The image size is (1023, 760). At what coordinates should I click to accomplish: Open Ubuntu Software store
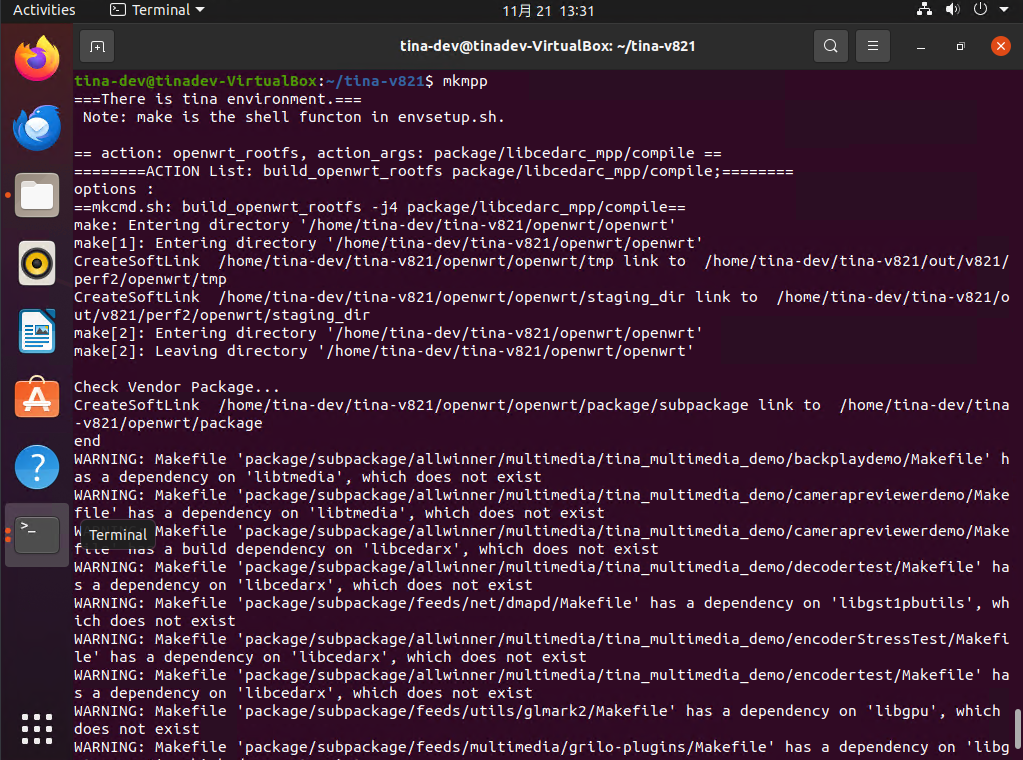click(x=37, y=399)
